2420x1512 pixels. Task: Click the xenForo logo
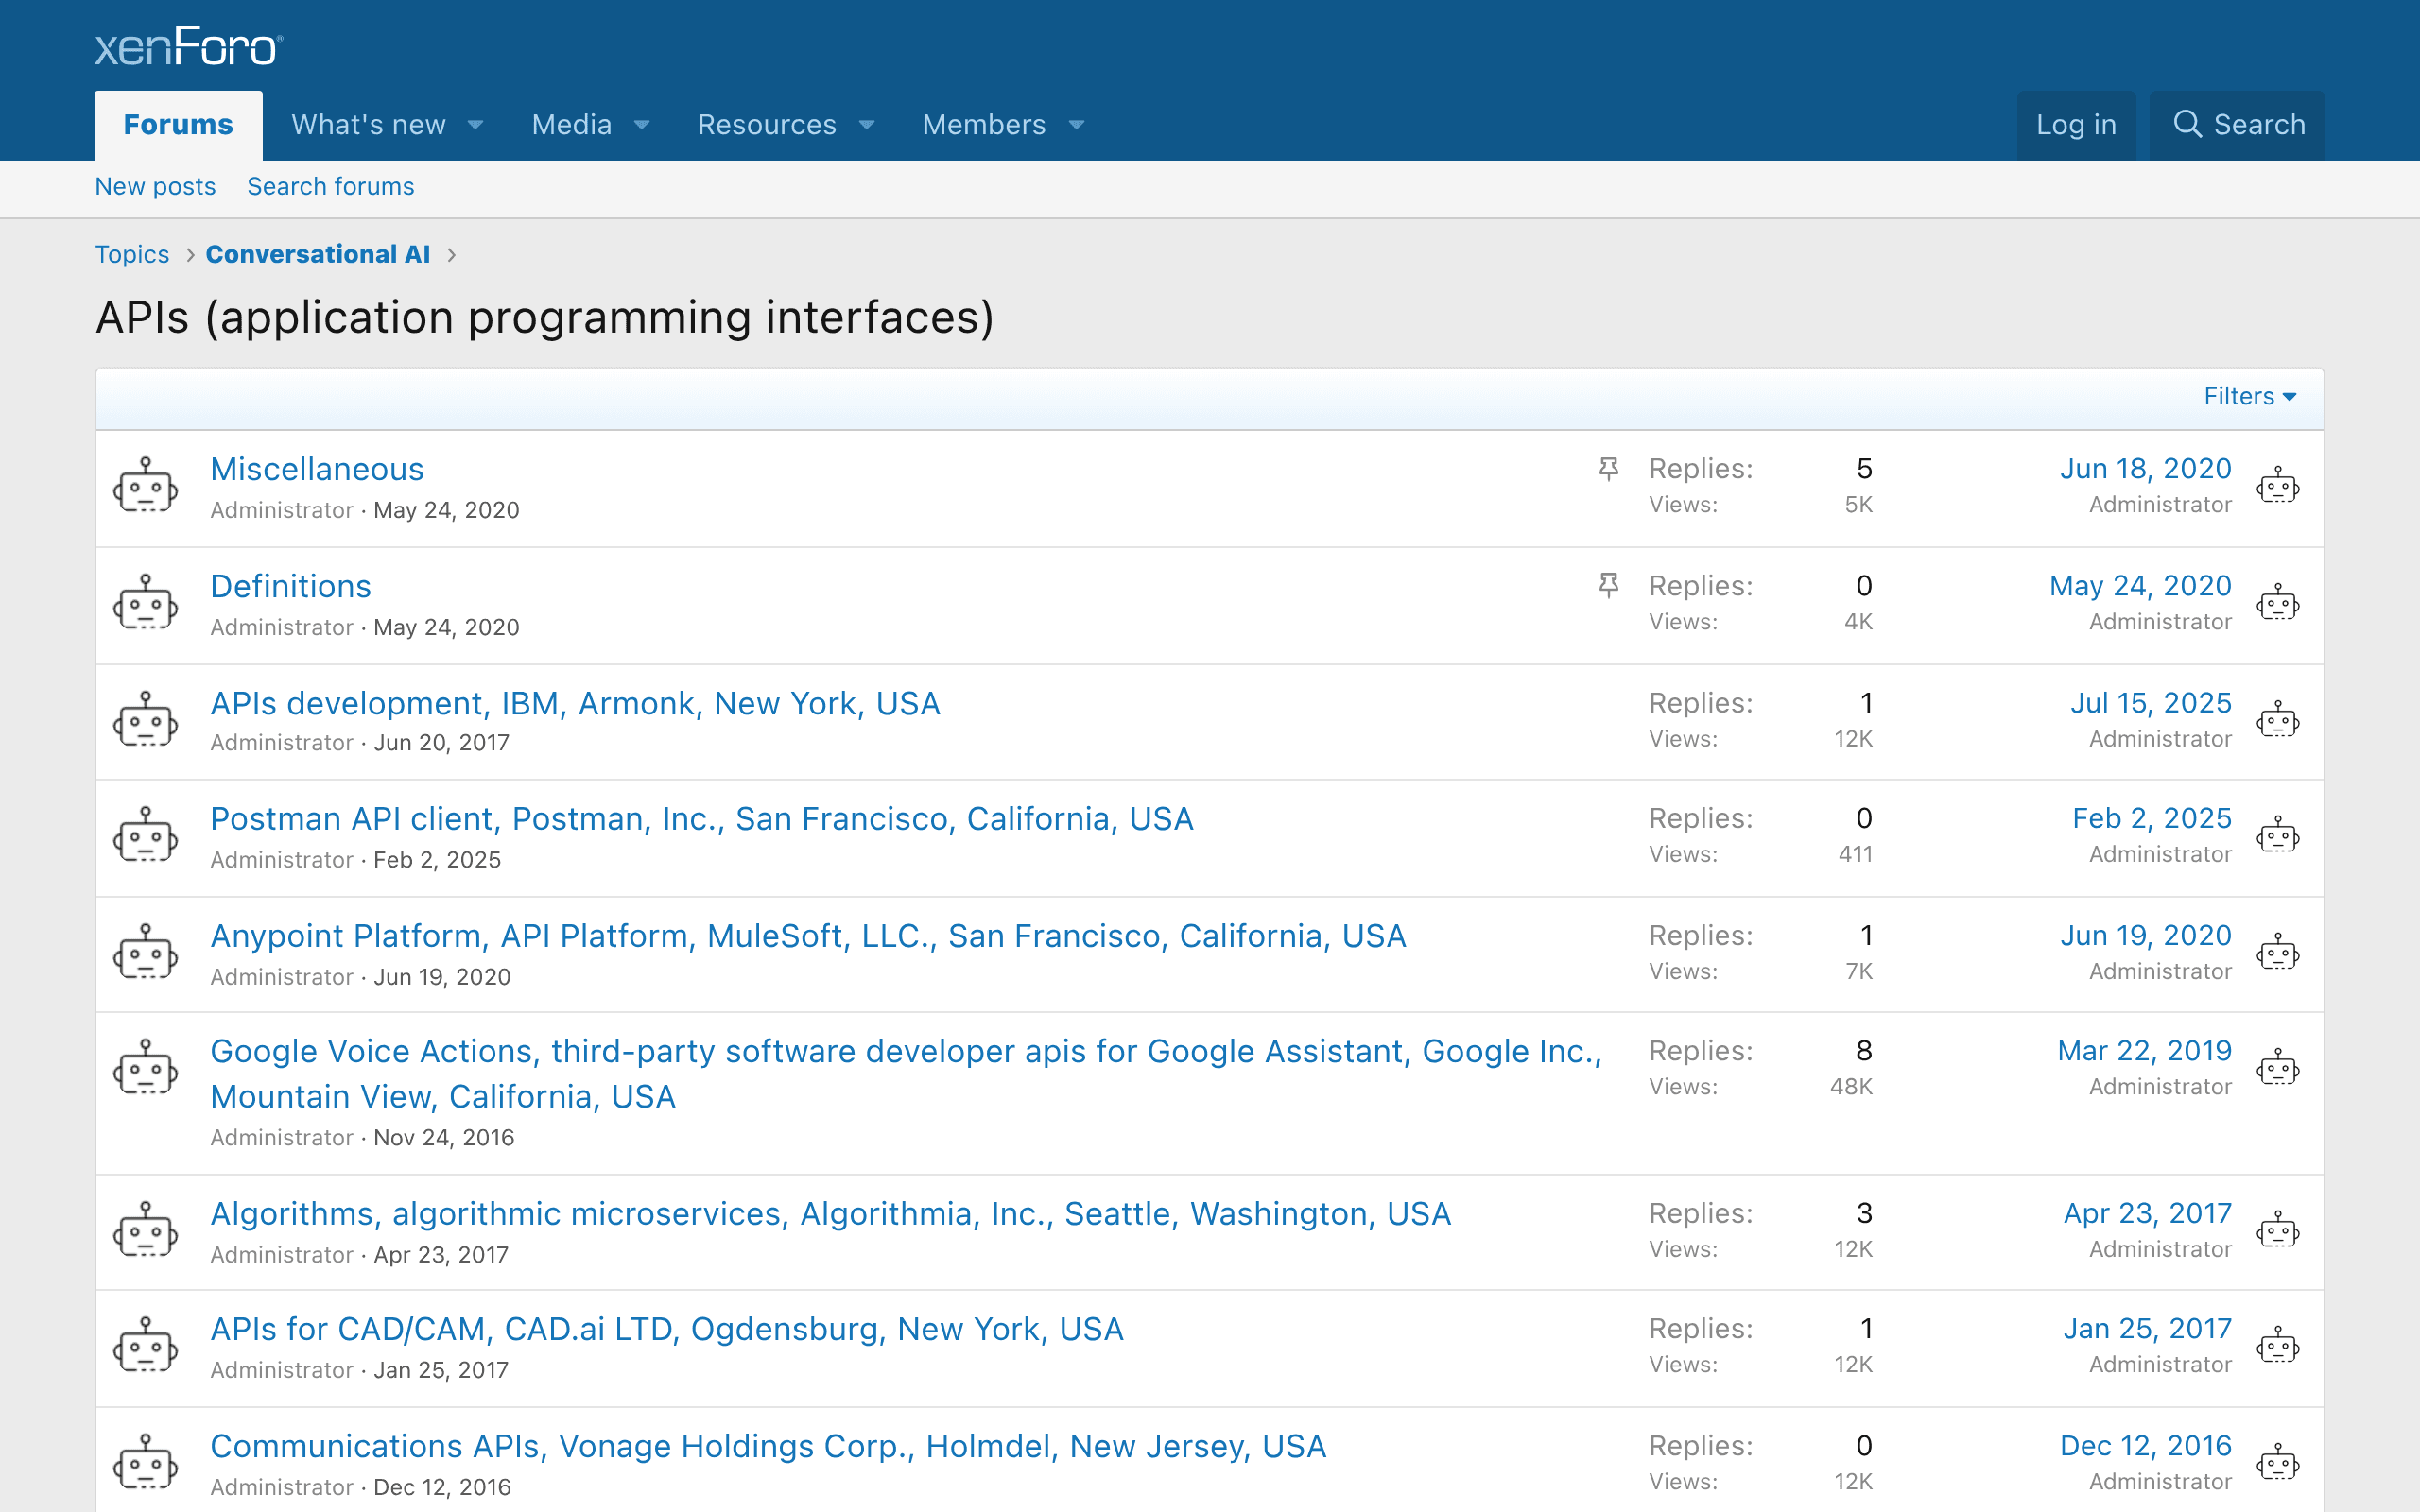(x=189, y=46)
